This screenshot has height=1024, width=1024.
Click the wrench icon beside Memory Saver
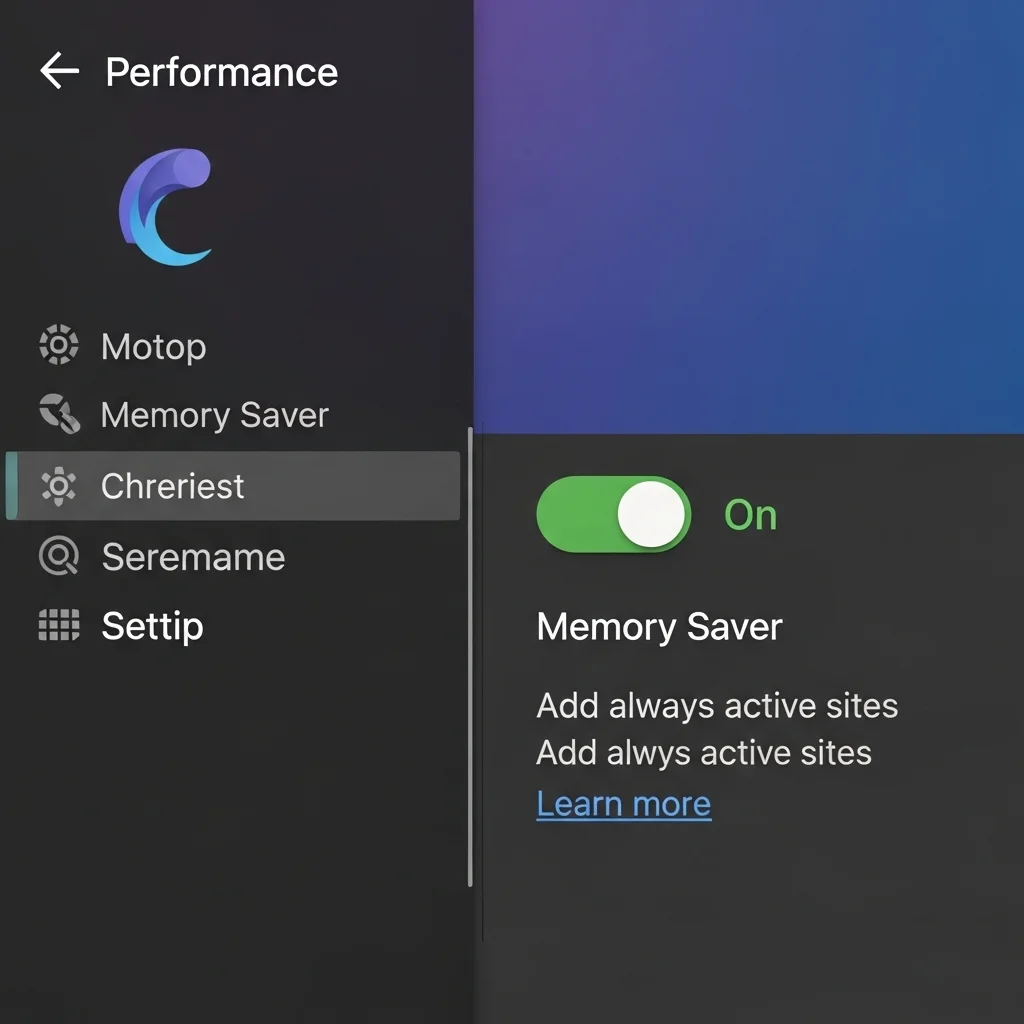point(58,414)
